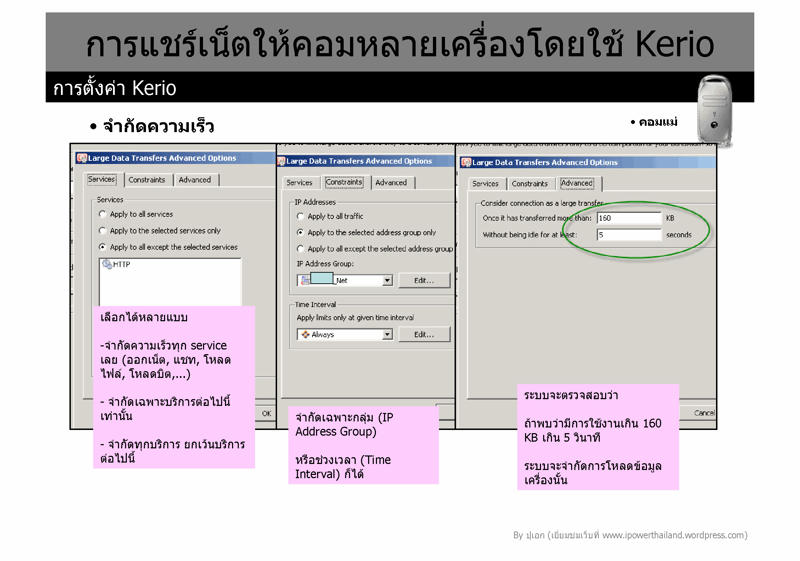
Task: Click the idle seconds field showing 5
Action: (629, 235)
